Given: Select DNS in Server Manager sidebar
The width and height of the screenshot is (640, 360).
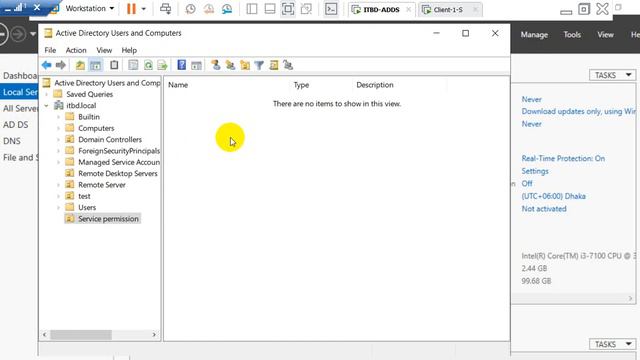Looking at the screenshot, I should [12, 141].
